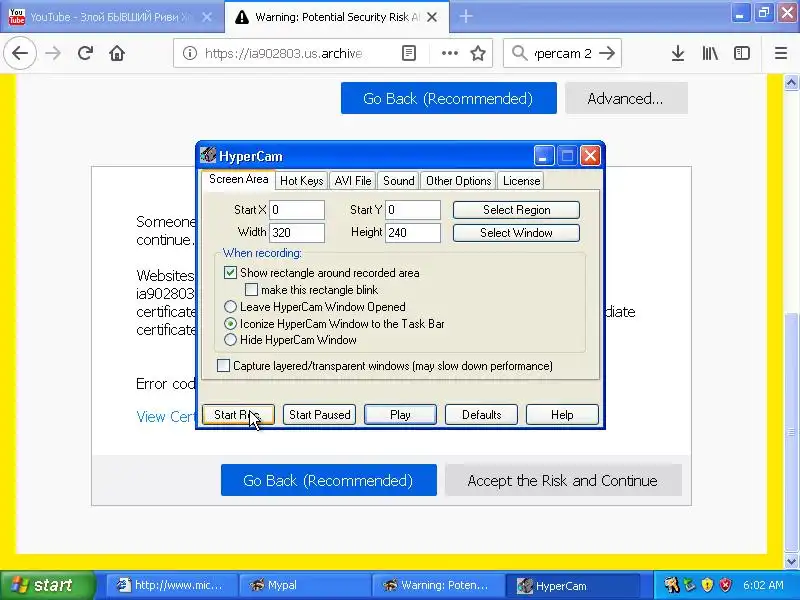The height and width of the screenshot is (600, 800).
Task: Click top Go Back (Recommended) button
Action: click(x=448, y=98)
